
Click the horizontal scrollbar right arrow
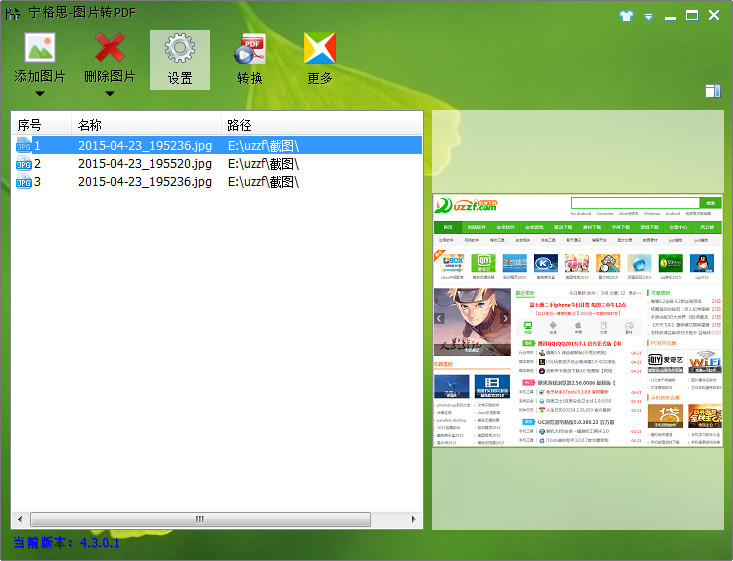click(x=415, y=520)
